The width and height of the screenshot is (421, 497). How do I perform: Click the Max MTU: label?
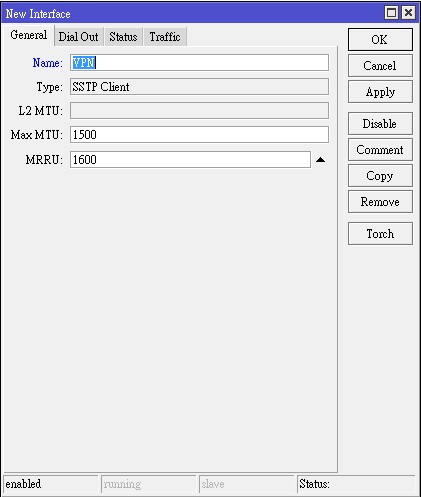click(x=37, y=135)
